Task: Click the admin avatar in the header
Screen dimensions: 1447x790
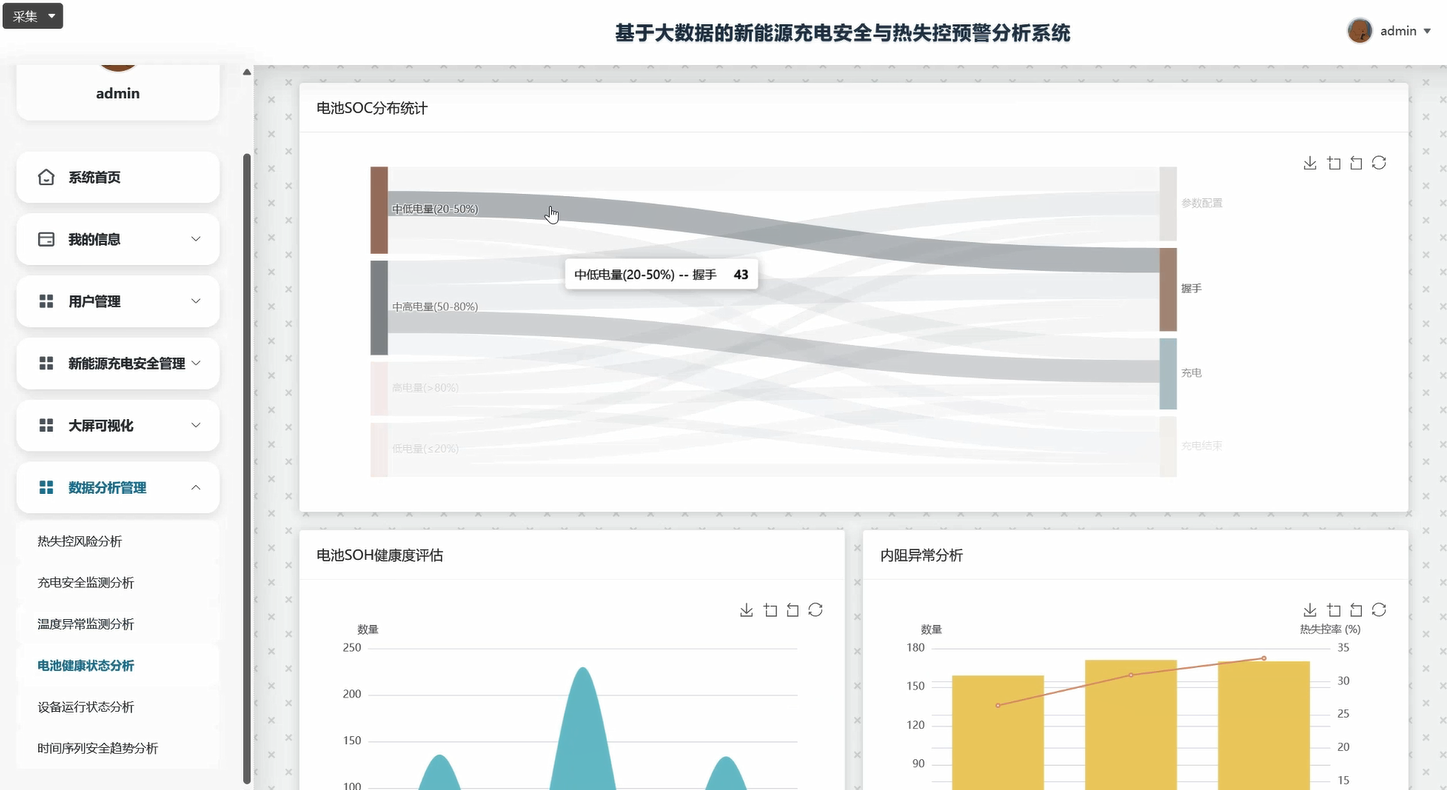Action: click(x=1360, y=31)
